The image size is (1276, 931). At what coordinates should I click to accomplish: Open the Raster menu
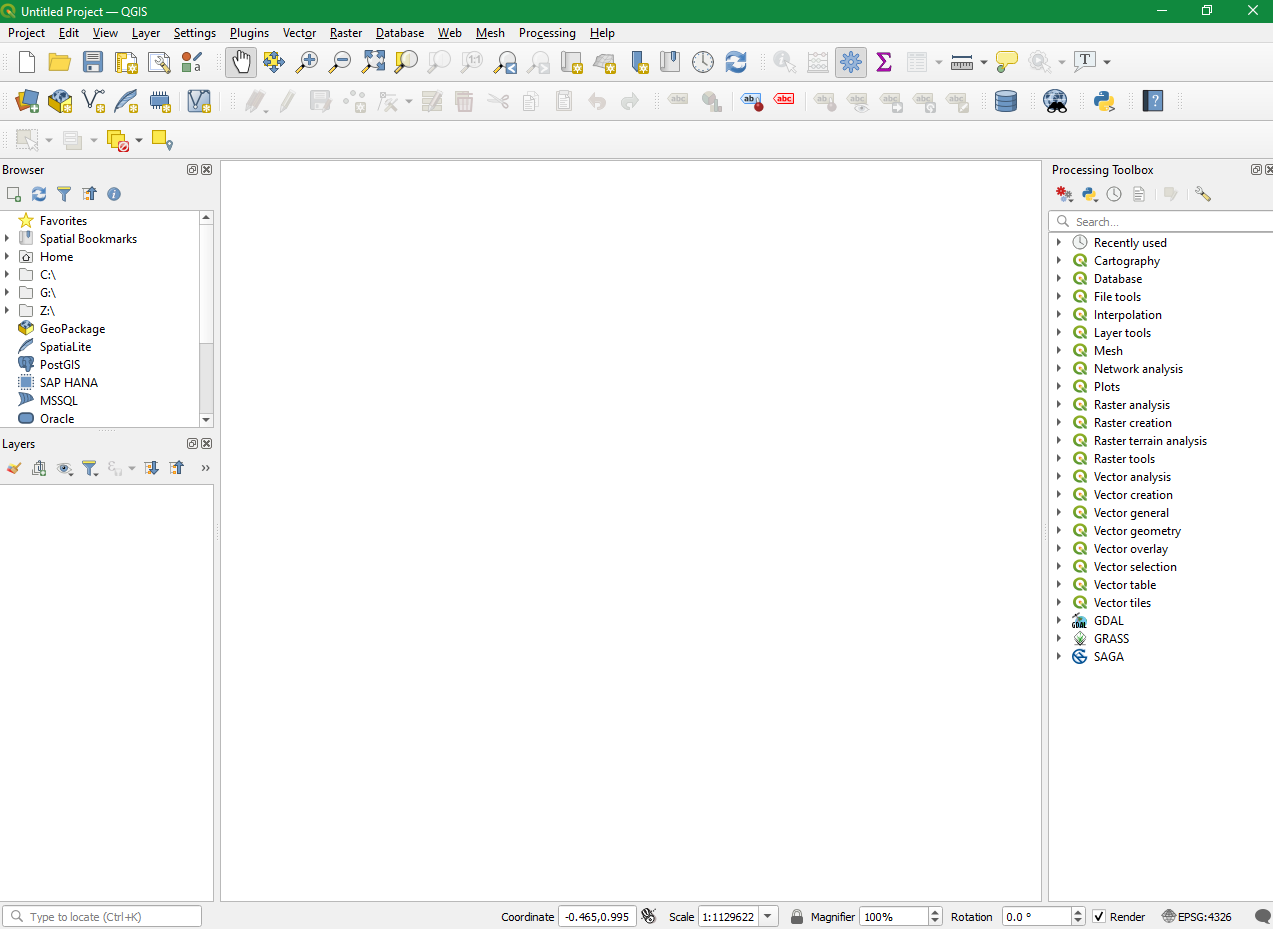(x=346, y=33)
